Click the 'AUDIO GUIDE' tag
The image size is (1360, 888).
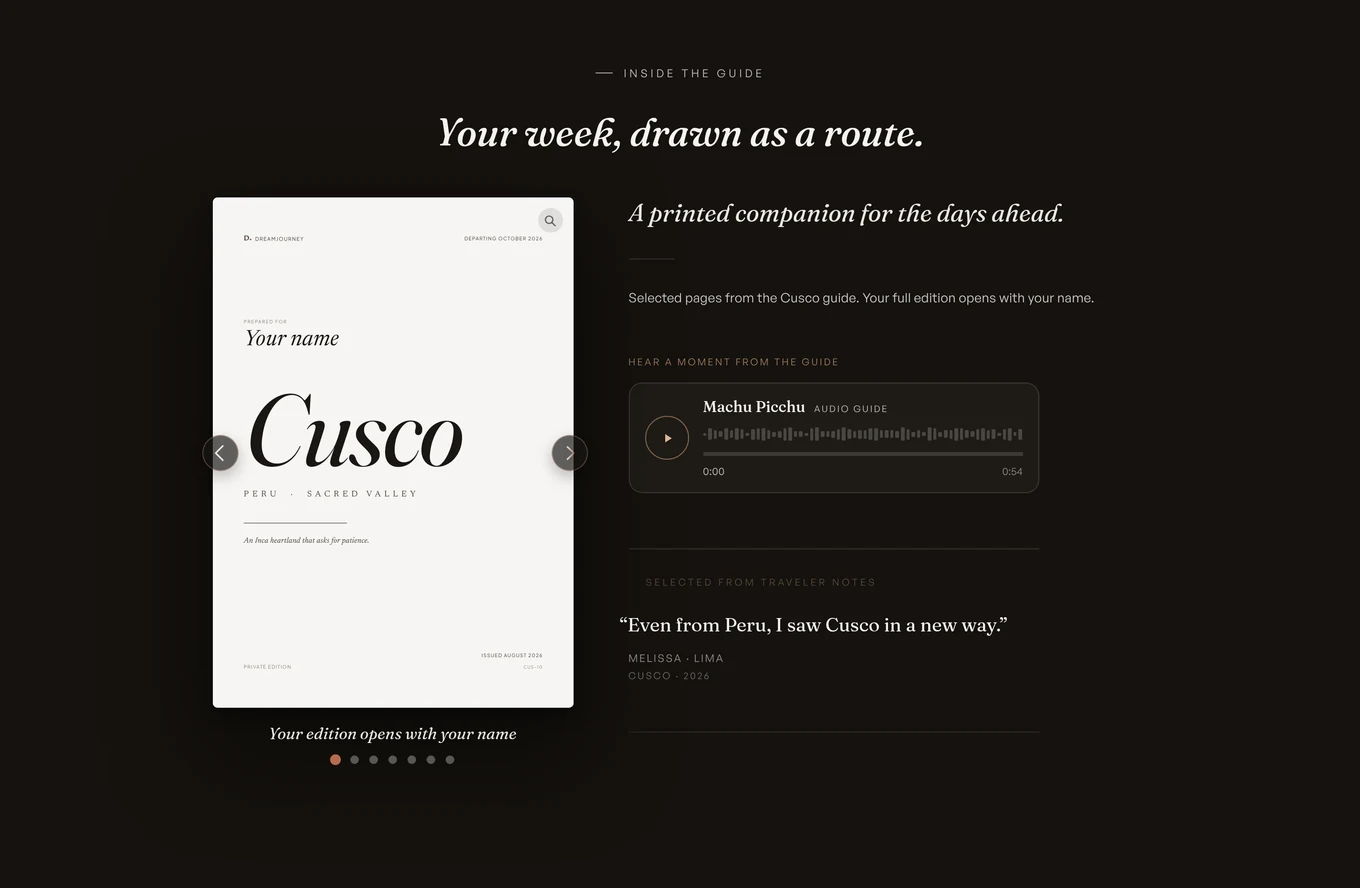click(851, 409)
